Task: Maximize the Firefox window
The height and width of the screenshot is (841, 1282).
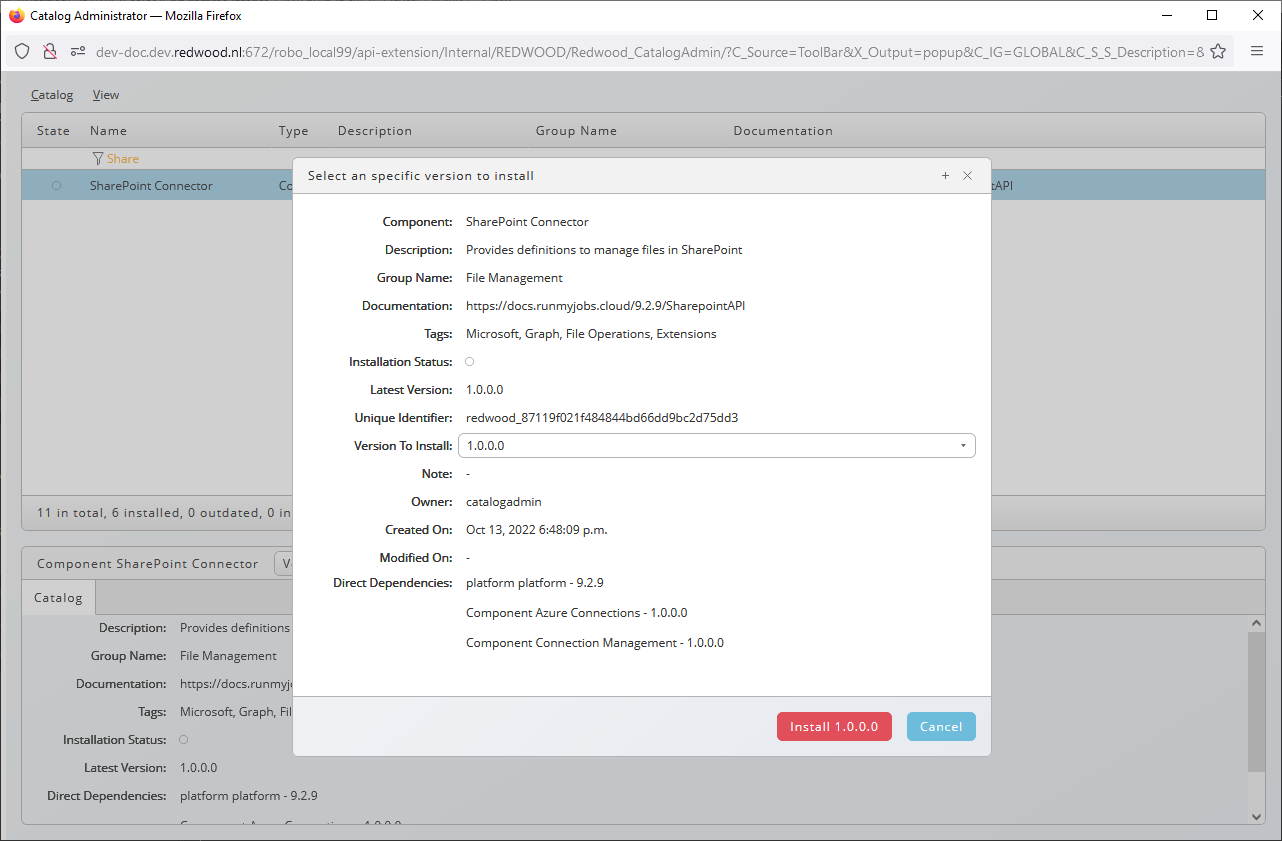Action: pos(1212,15)
